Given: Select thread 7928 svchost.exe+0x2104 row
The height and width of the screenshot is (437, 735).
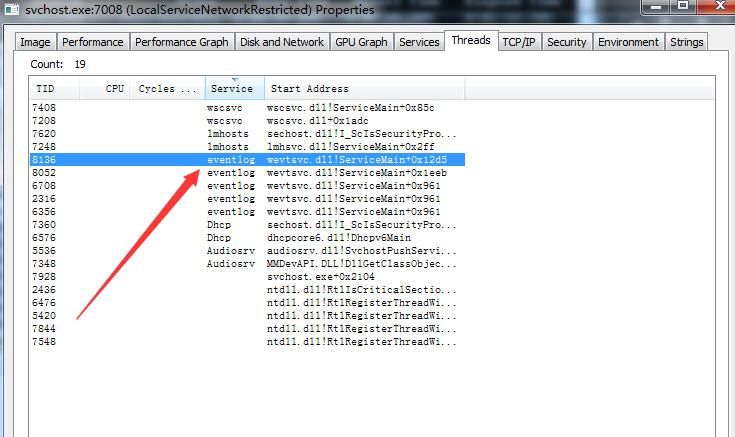Looking at the screenshot, I should coord(248,277).
